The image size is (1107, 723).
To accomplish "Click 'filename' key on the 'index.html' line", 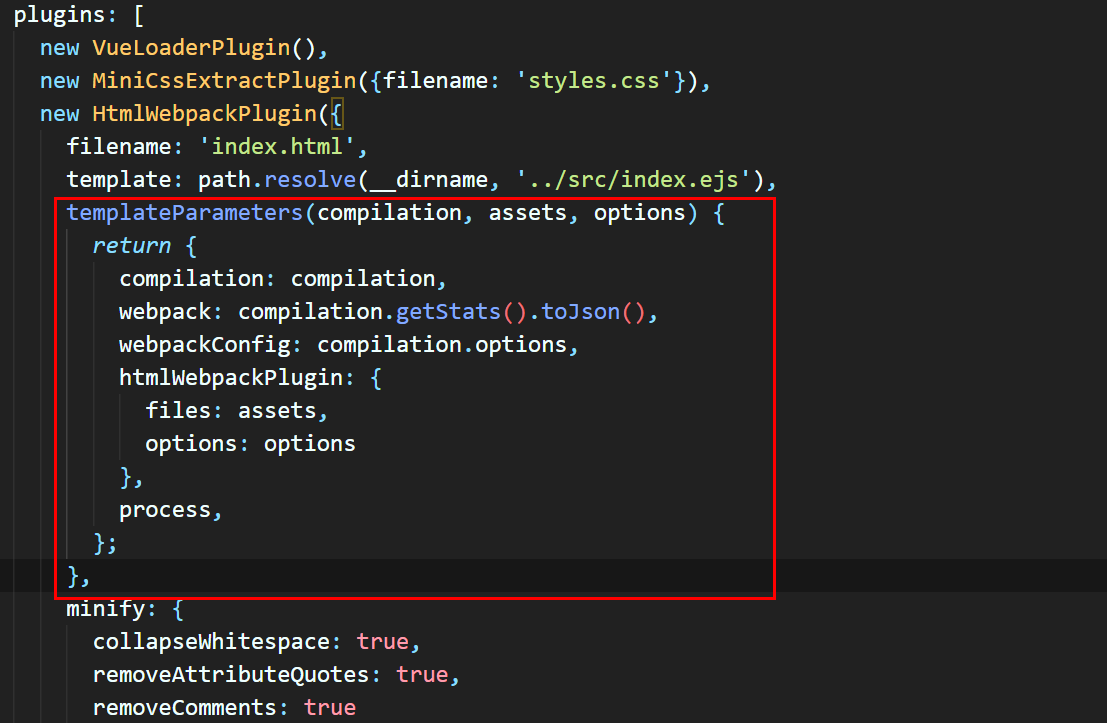I will (119, 147).
